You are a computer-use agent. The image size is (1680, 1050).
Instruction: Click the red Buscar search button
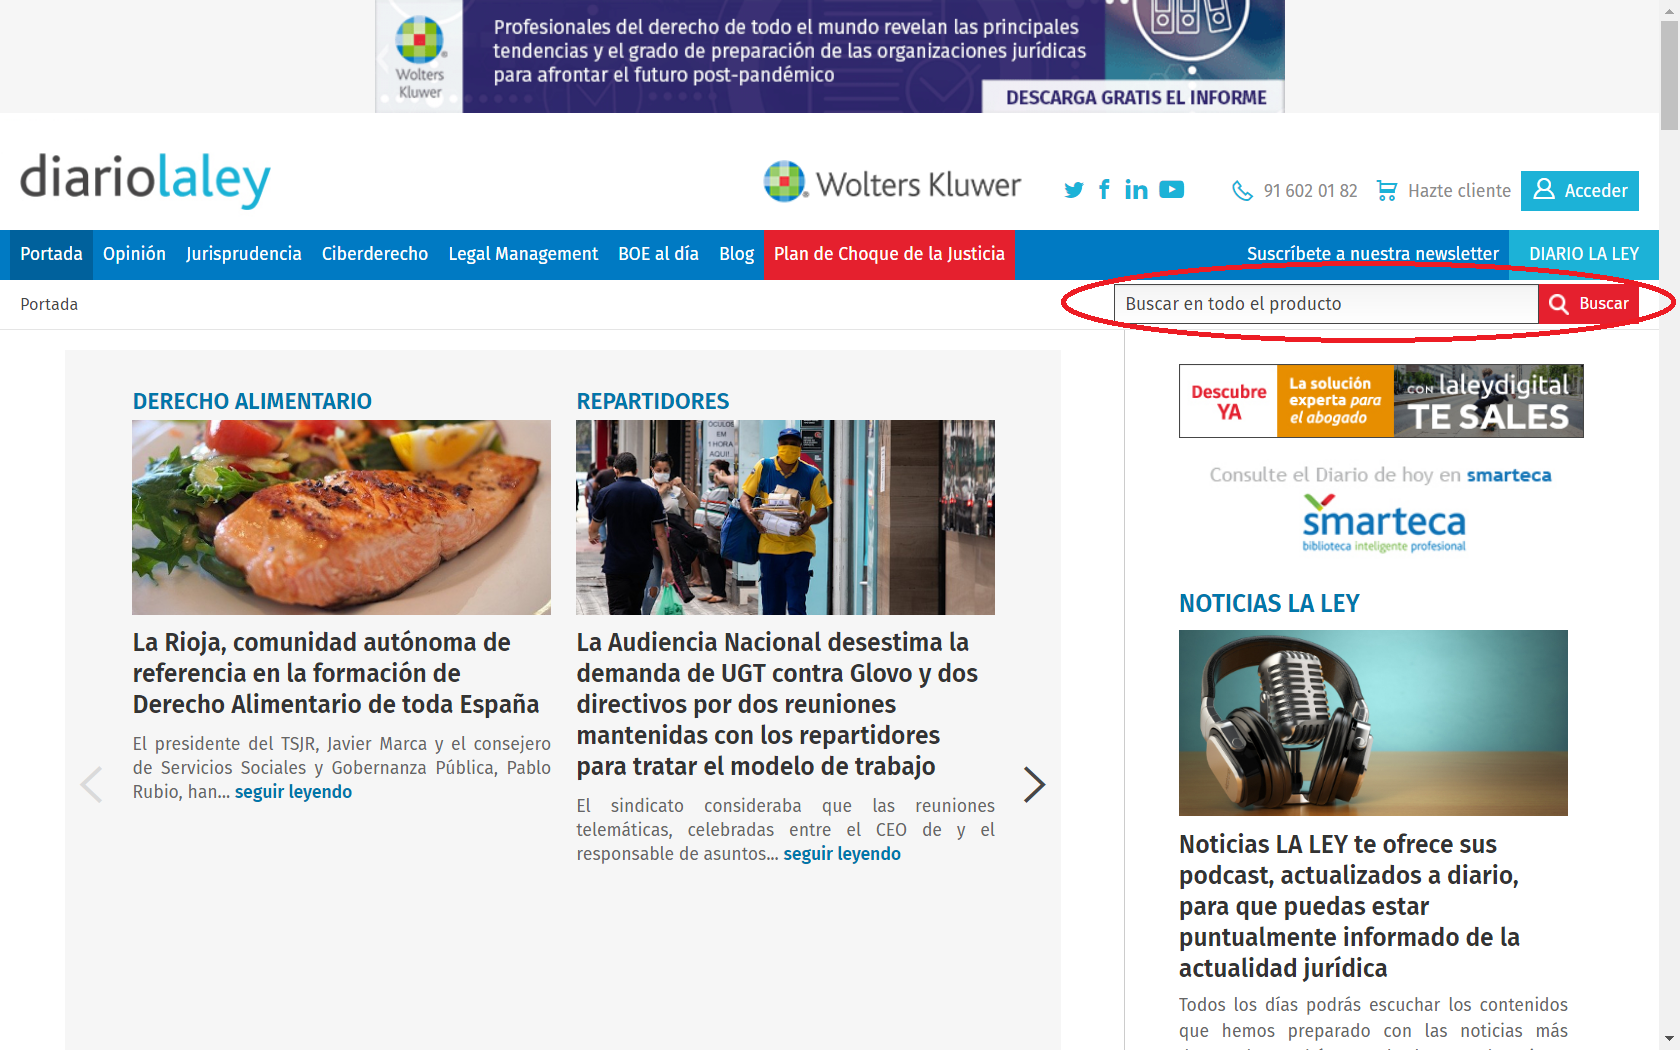pos(1589,304)
